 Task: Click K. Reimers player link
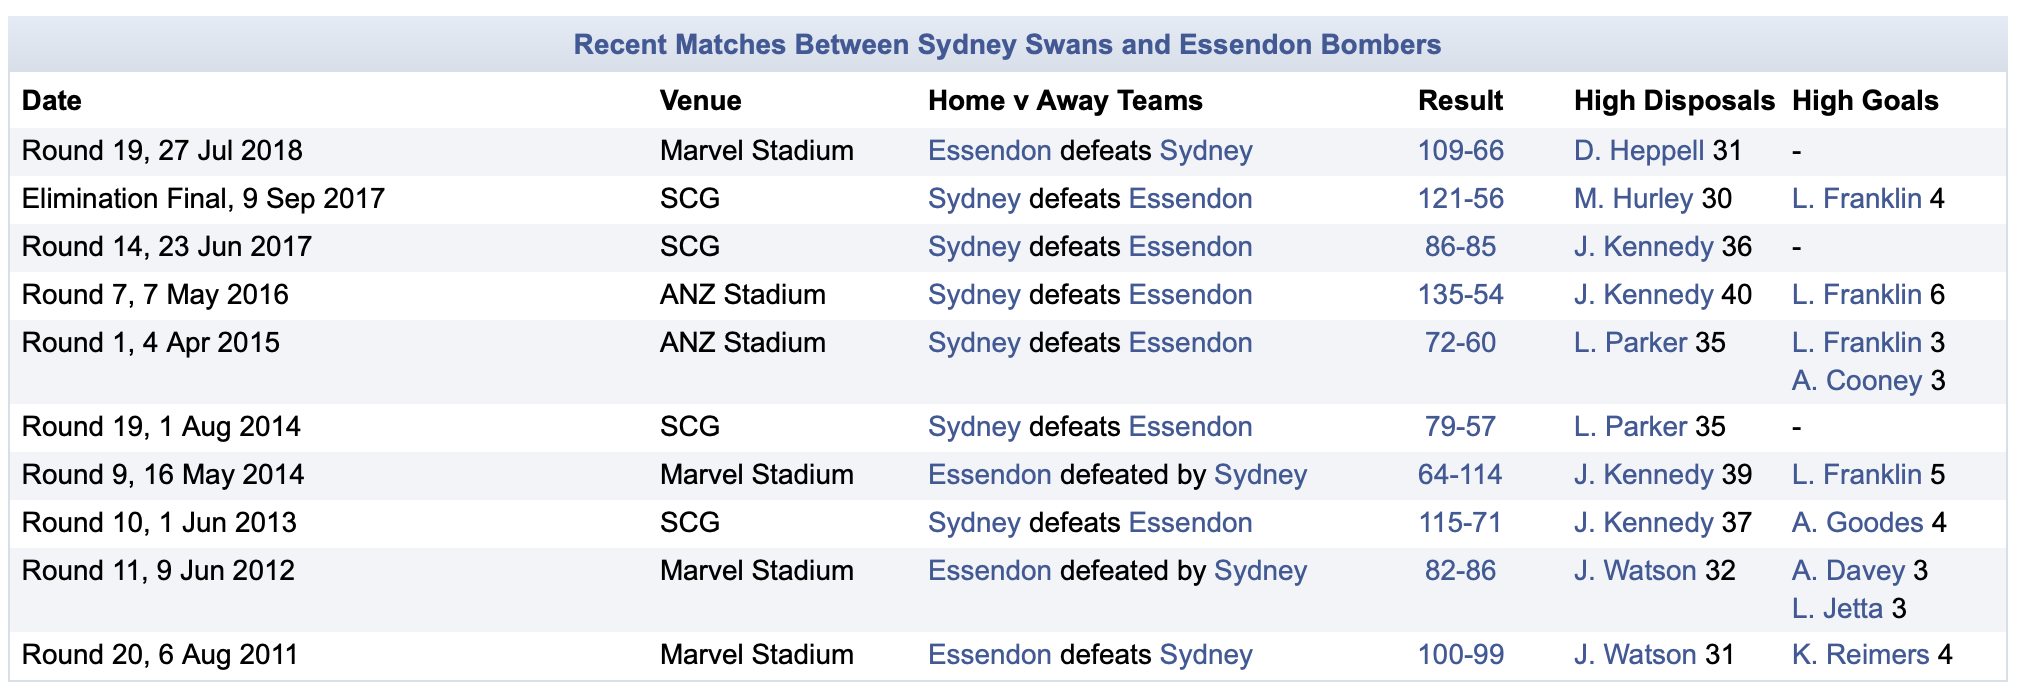tap(1861, 655)
